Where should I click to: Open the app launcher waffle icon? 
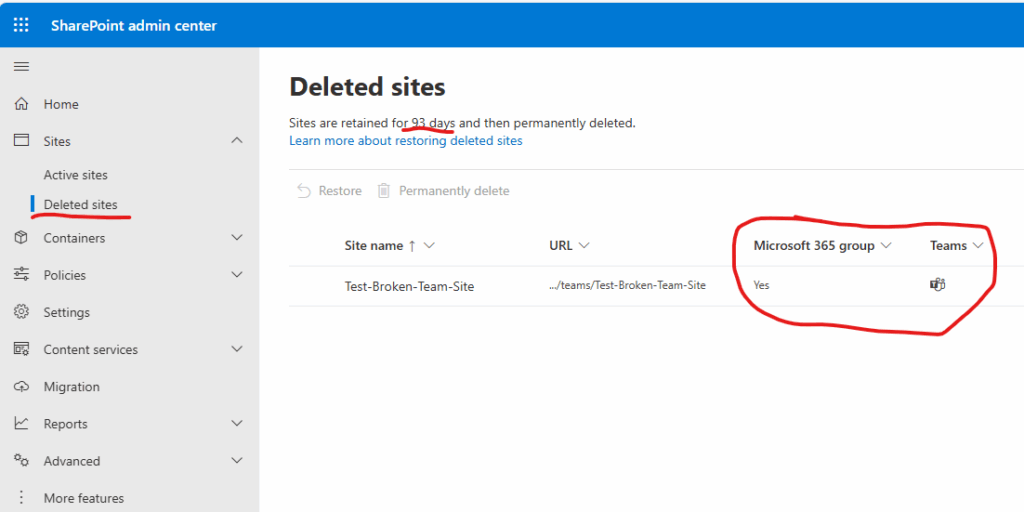pyautogui.click(x=22, y=25)
